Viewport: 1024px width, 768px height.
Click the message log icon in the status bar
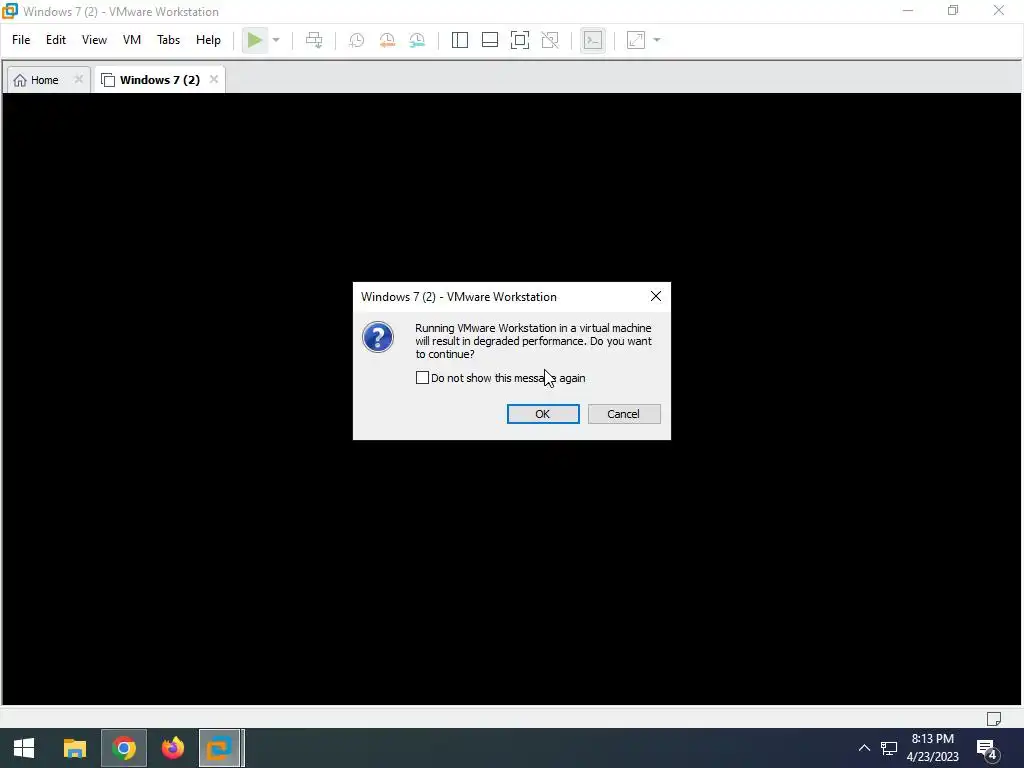993,718
